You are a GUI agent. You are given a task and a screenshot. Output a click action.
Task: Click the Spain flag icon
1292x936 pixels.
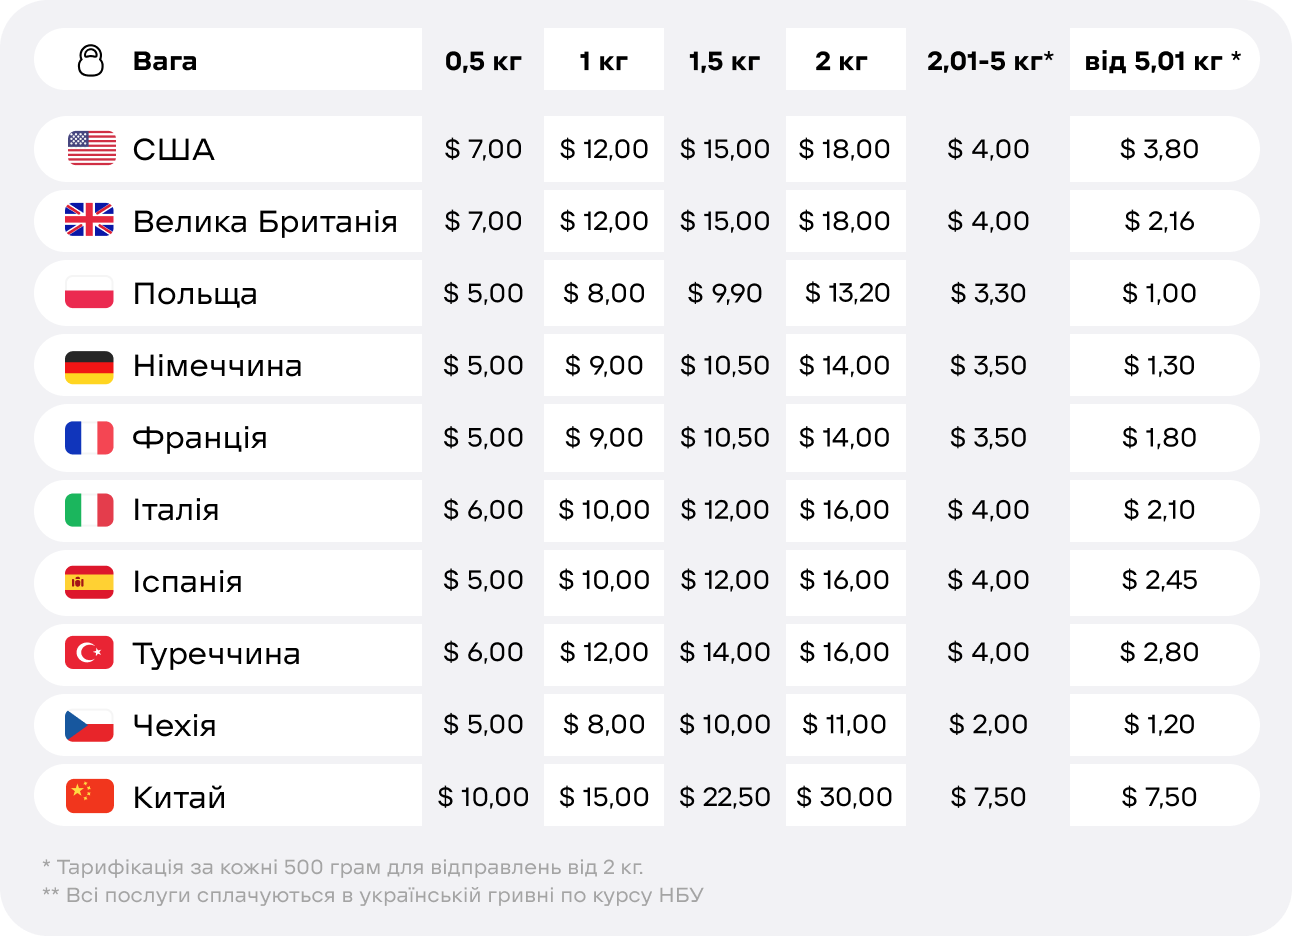[90, 581]
